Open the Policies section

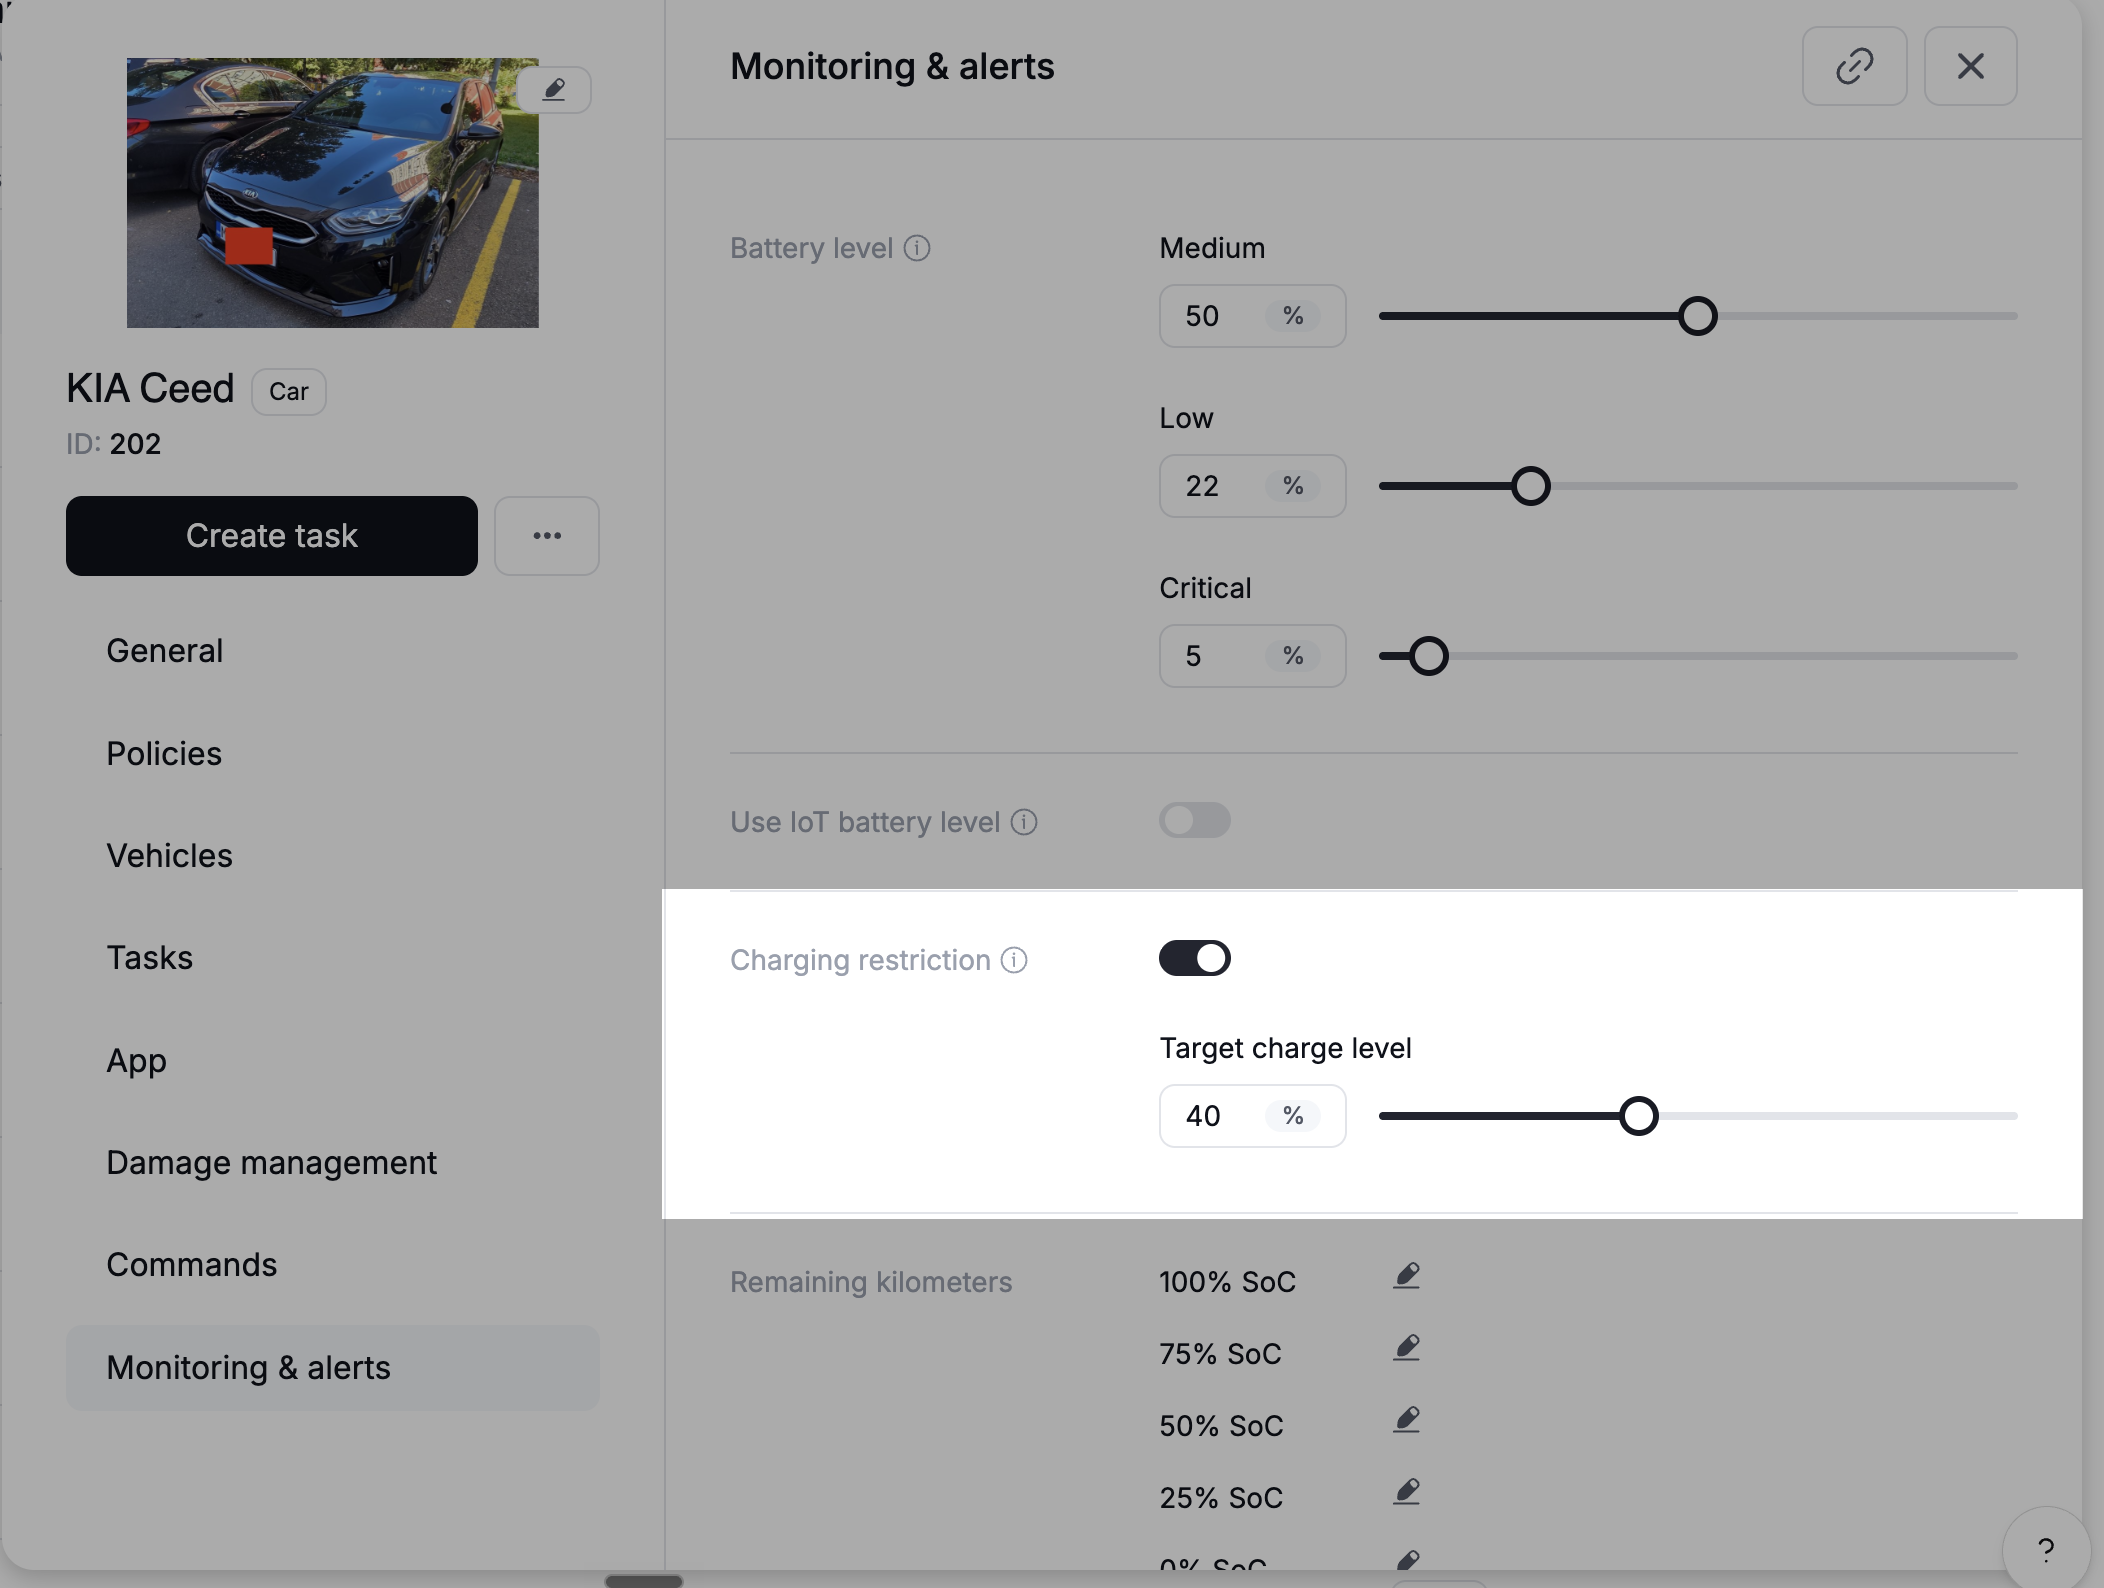click(333, 753)
